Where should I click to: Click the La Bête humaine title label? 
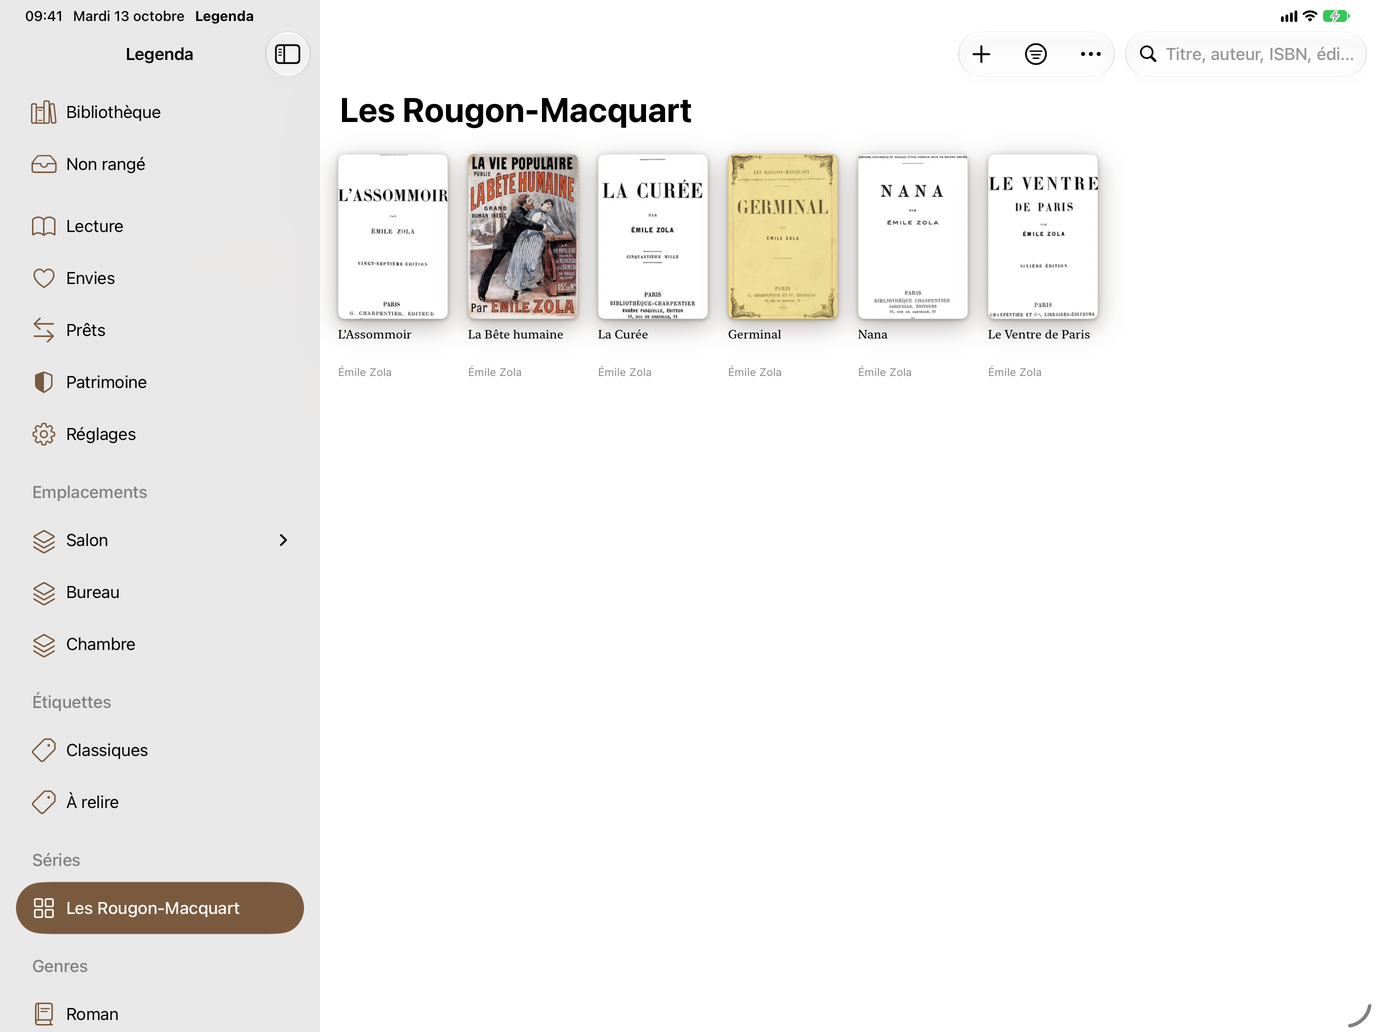tap(516, 335)
